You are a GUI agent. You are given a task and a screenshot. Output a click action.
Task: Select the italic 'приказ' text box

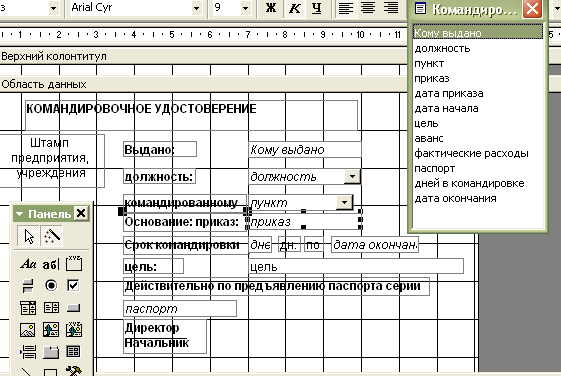(304, 222)
